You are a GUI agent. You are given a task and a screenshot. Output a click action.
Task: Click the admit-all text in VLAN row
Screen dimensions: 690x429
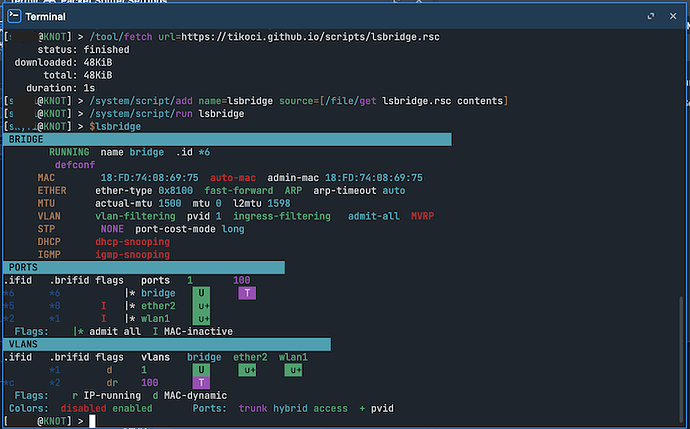[374, 216]
